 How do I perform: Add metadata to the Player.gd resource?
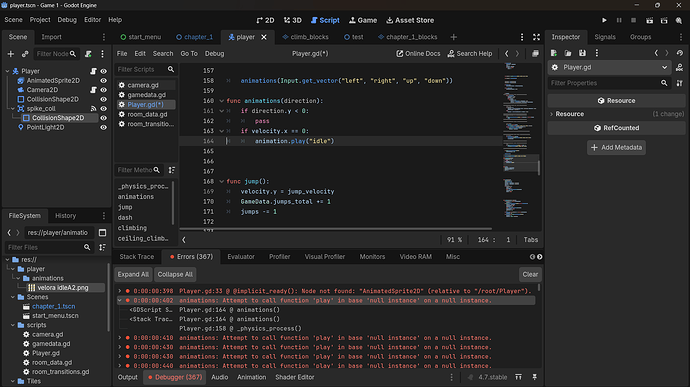[x=617, y=147]
